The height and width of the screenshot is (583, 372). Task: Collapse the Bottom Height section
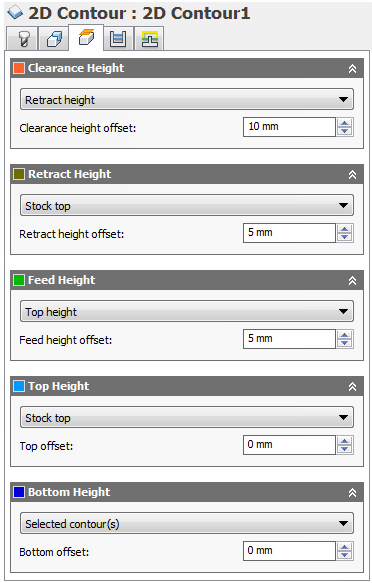(x=352, y=492)
